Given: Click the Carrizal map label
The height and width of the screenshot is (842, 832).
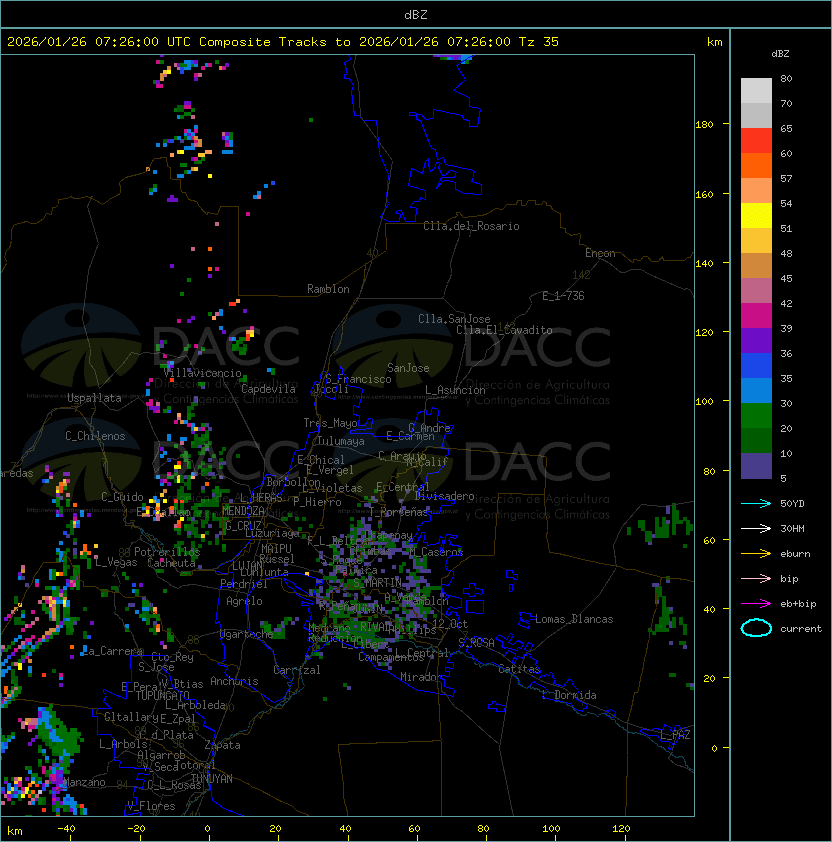Looking at the screenshot, I should coord(297,670).
